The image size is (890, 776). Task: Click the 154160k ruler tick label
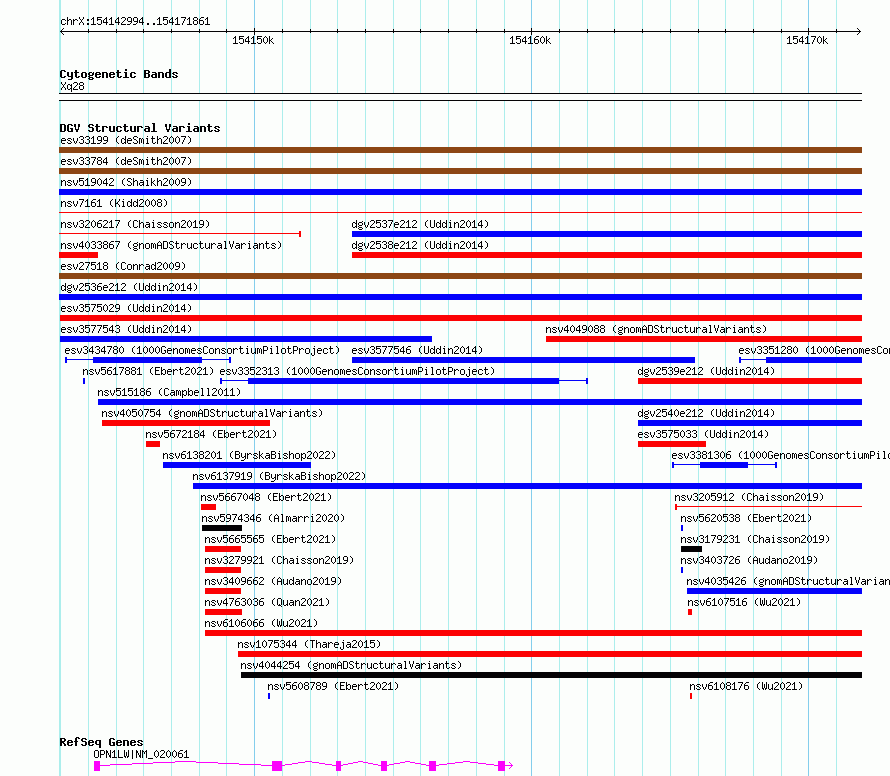click(x=530, y=40)
